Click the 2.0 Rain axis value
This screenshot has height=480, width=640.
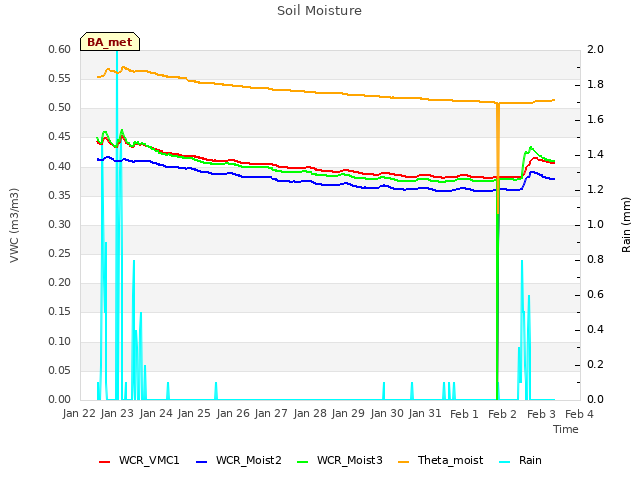pyautogui.click(x=596, y=50)
